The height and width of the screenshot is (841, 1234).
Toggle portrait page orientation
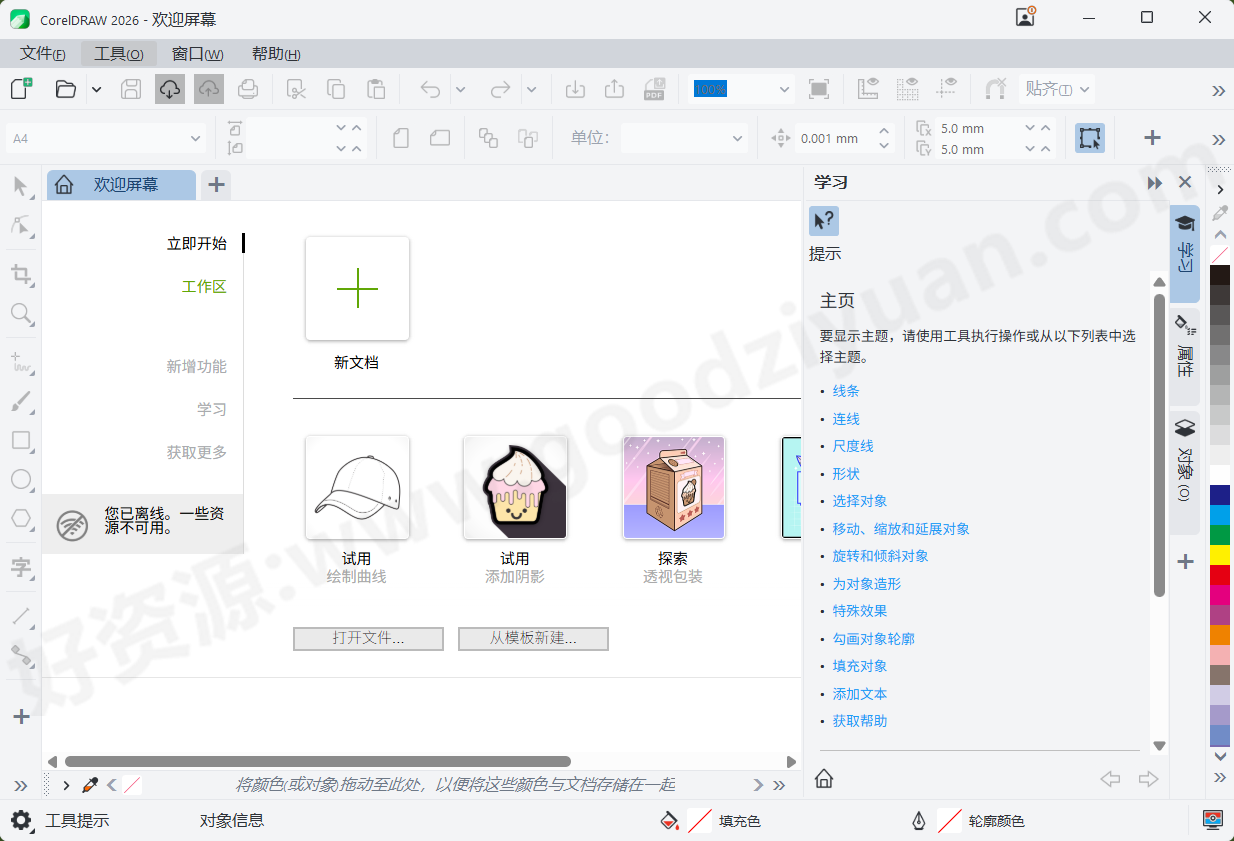pos(403,138)
